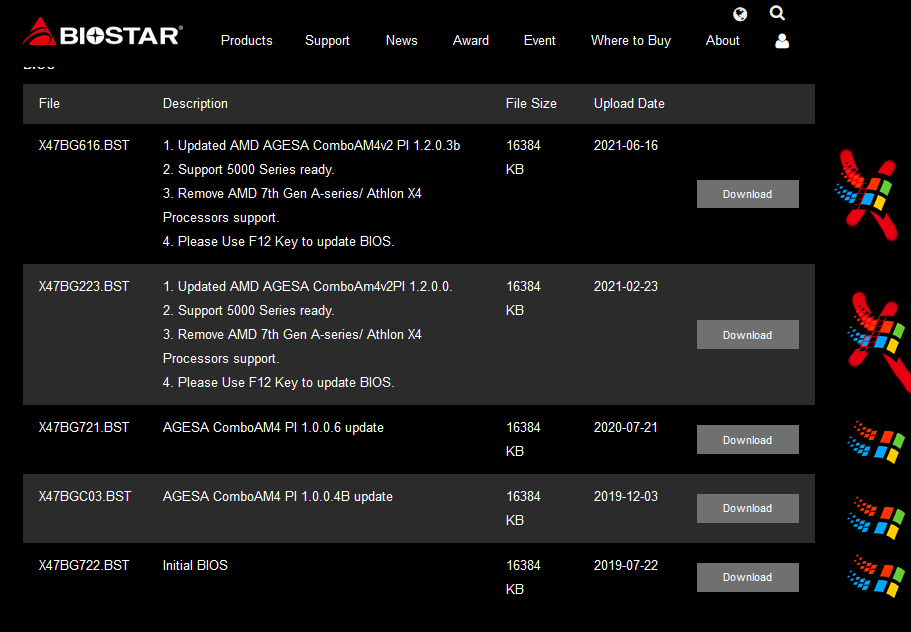Click the 16384 file size in X47BG721.BST row
911x632 pixels.
(x=523, y=428)
